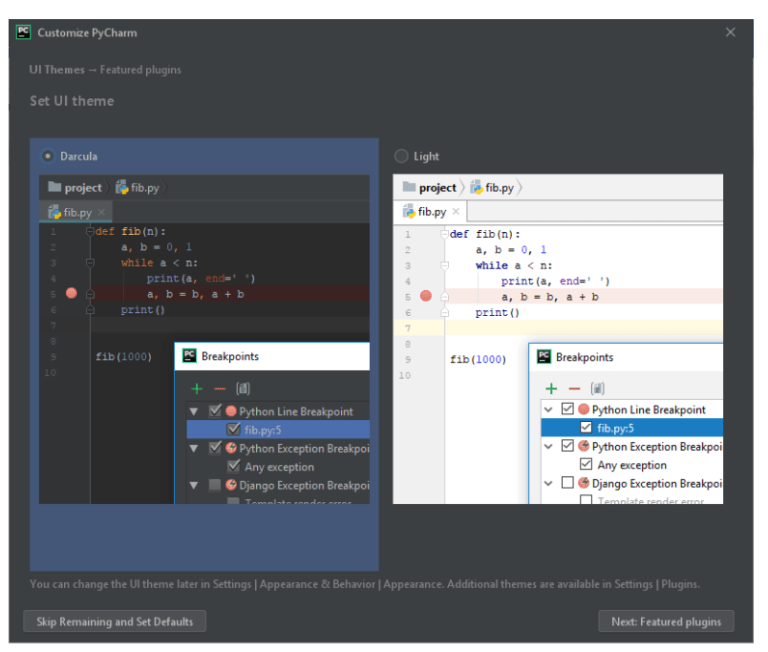The width and height of the screenshot is (768, 652).
Task: Collapse Python Exception Breakpoint in Light preview
Action: point(549,446)
